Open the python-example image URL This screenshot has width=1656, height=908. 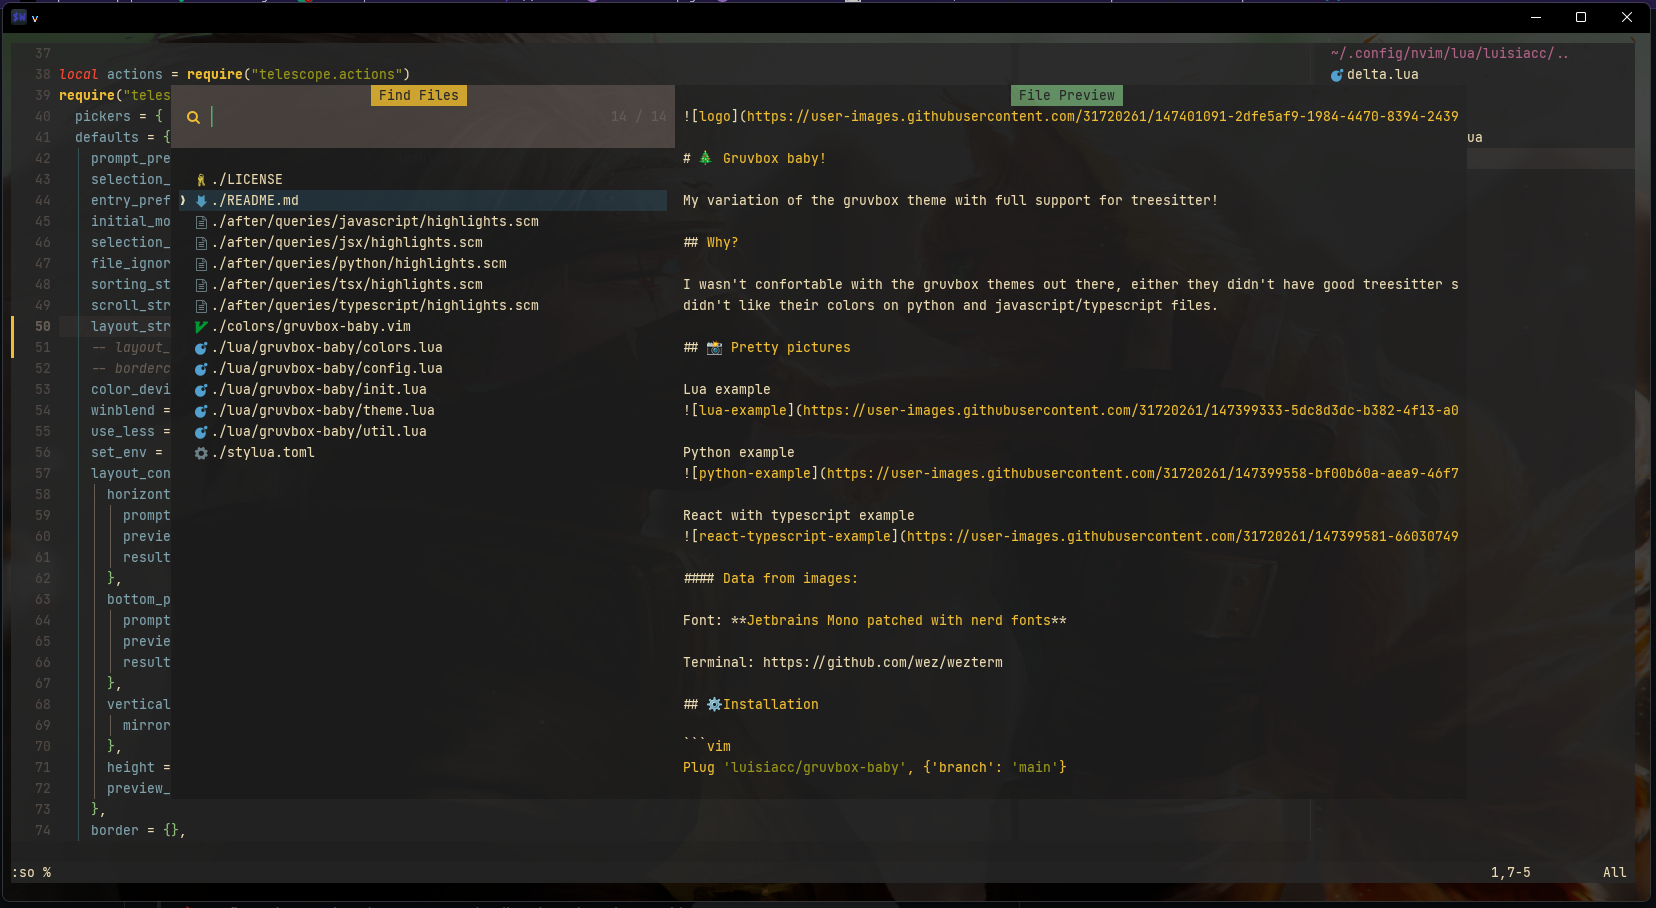click(1143, 474)
